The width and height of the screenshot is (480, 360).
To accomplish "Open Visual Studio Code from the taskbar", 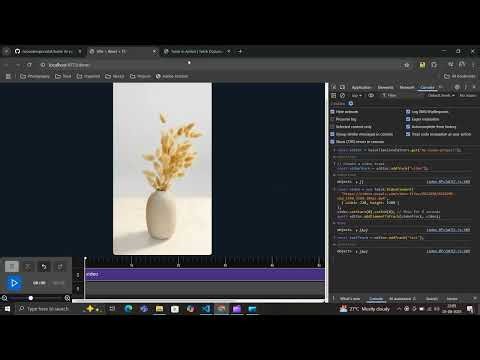I will pyautogui.click(x=206, y=309).
